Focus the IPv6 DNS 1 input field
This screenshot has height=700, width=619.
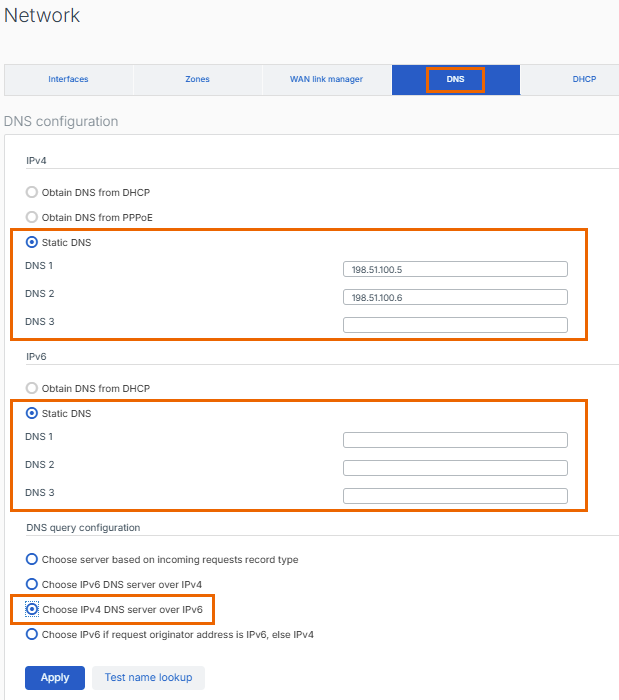[x=455, y=440]
